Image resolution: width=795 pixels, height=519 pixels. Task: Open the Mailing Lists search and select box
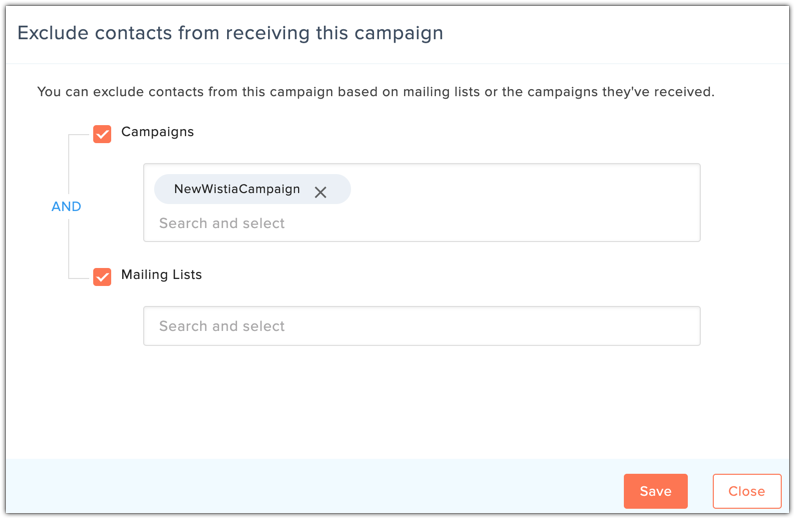(x=422, y=326)
